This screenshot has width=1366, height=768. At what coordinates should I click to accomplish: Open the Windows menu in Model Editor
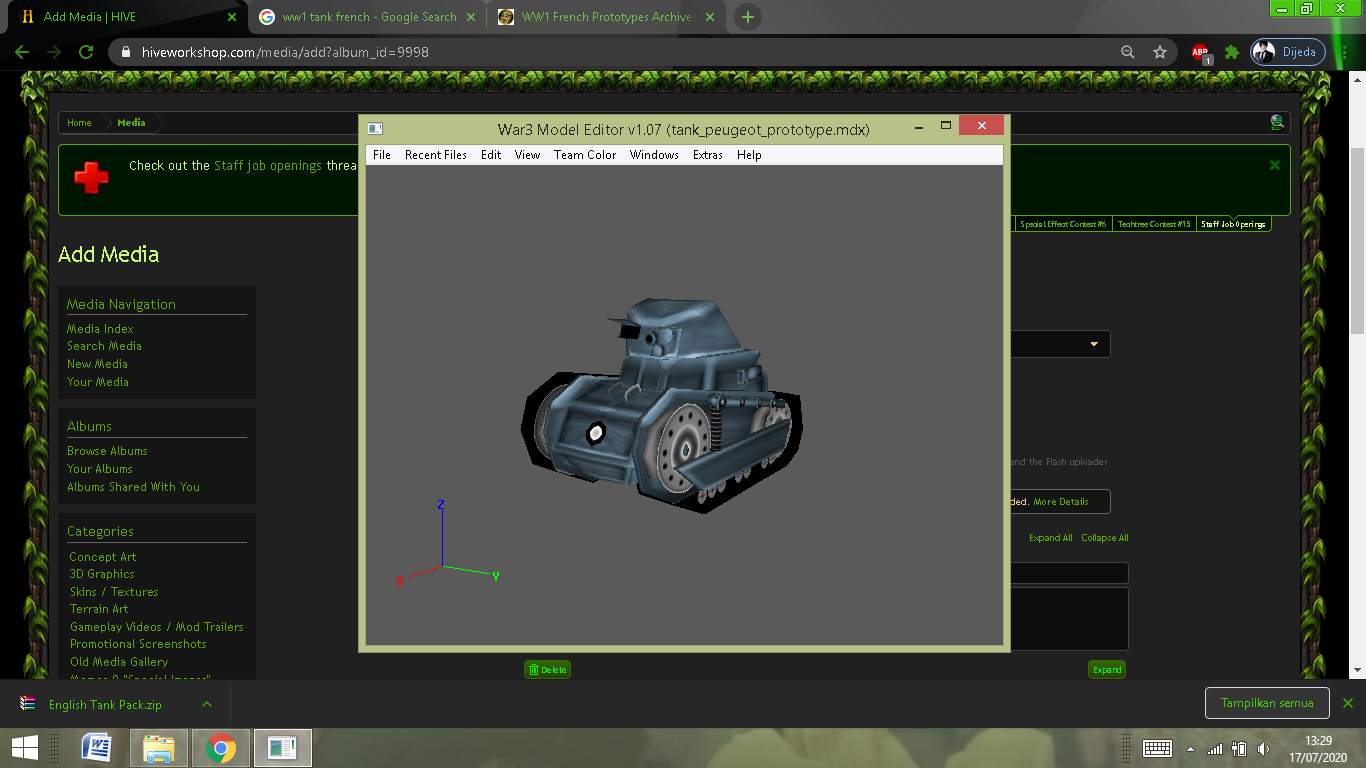654,155
